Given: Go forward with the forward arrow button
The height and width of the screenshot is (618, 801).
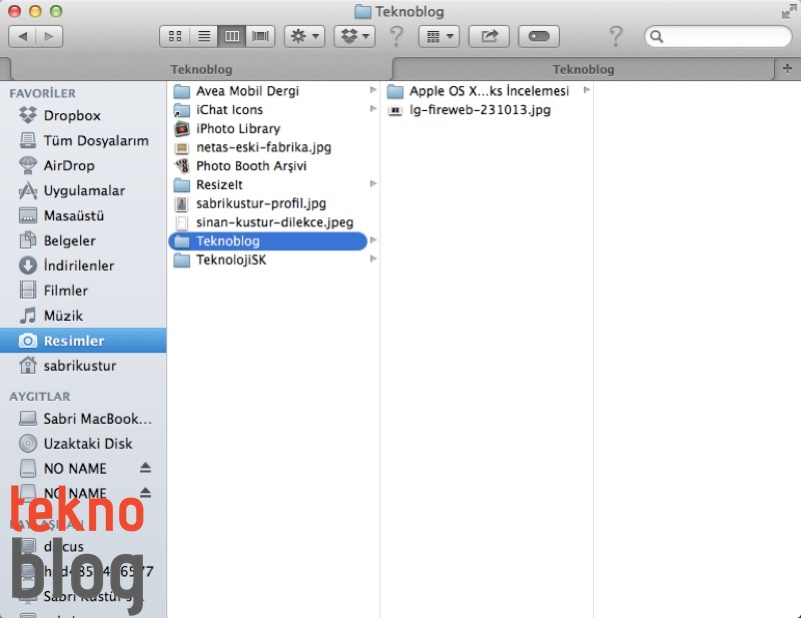Looking at the screenshot, I should 49,36.
